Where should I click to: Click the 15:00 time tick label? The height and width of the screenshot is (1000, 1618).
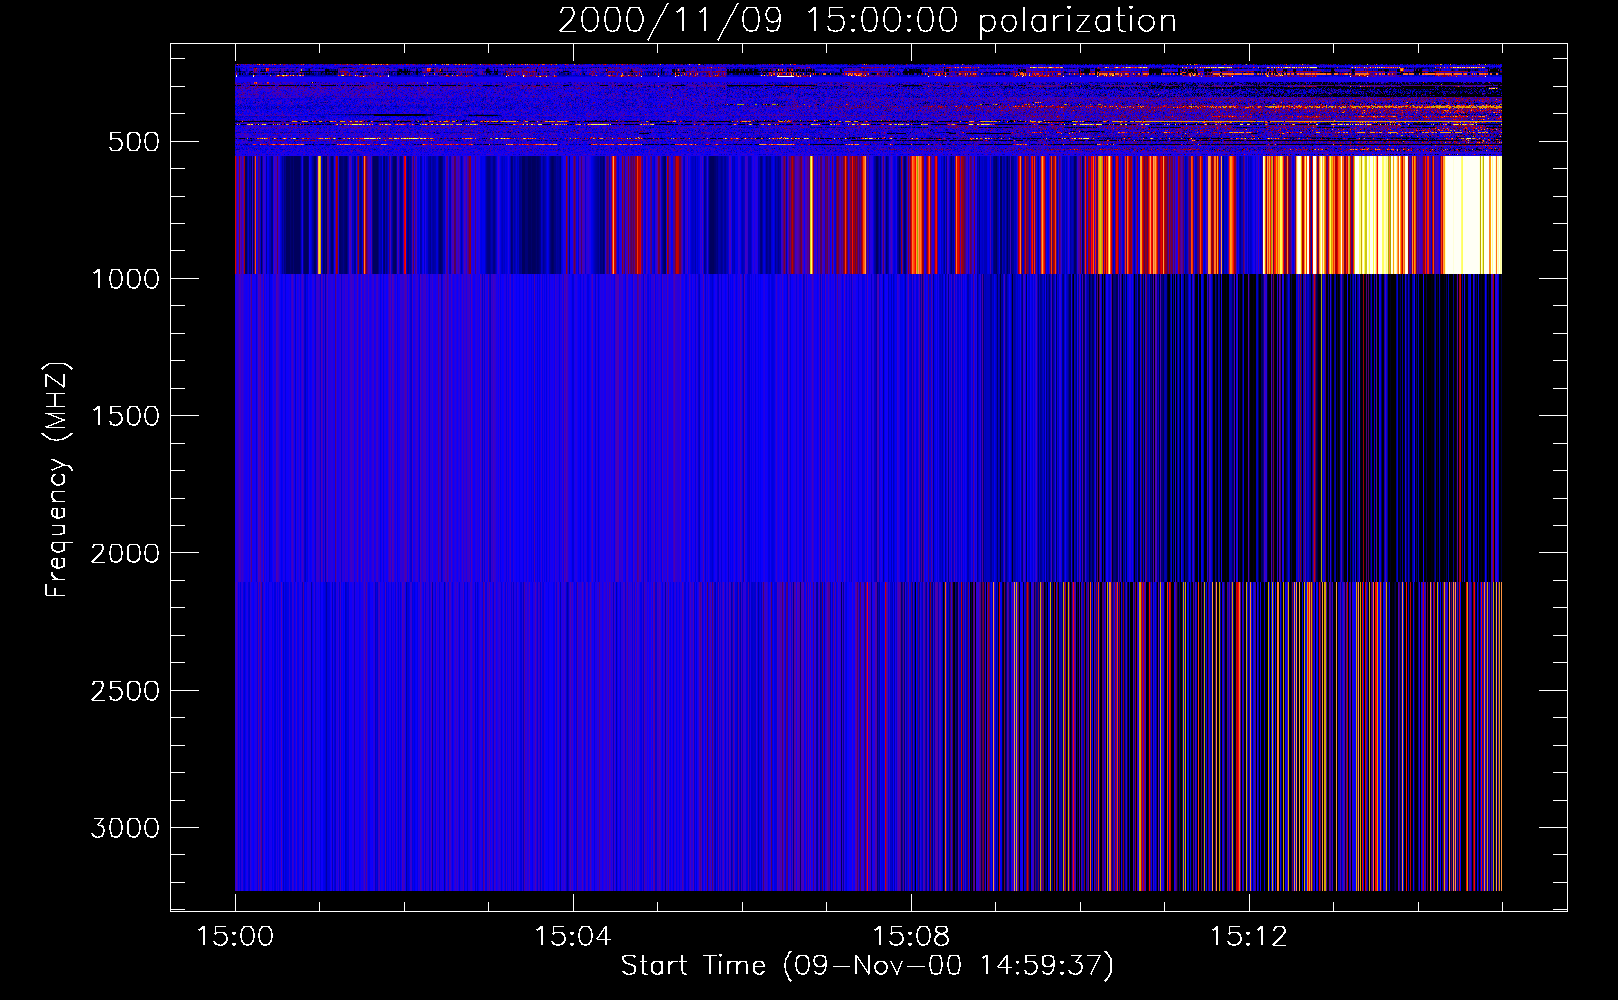(x=235, y=937)
